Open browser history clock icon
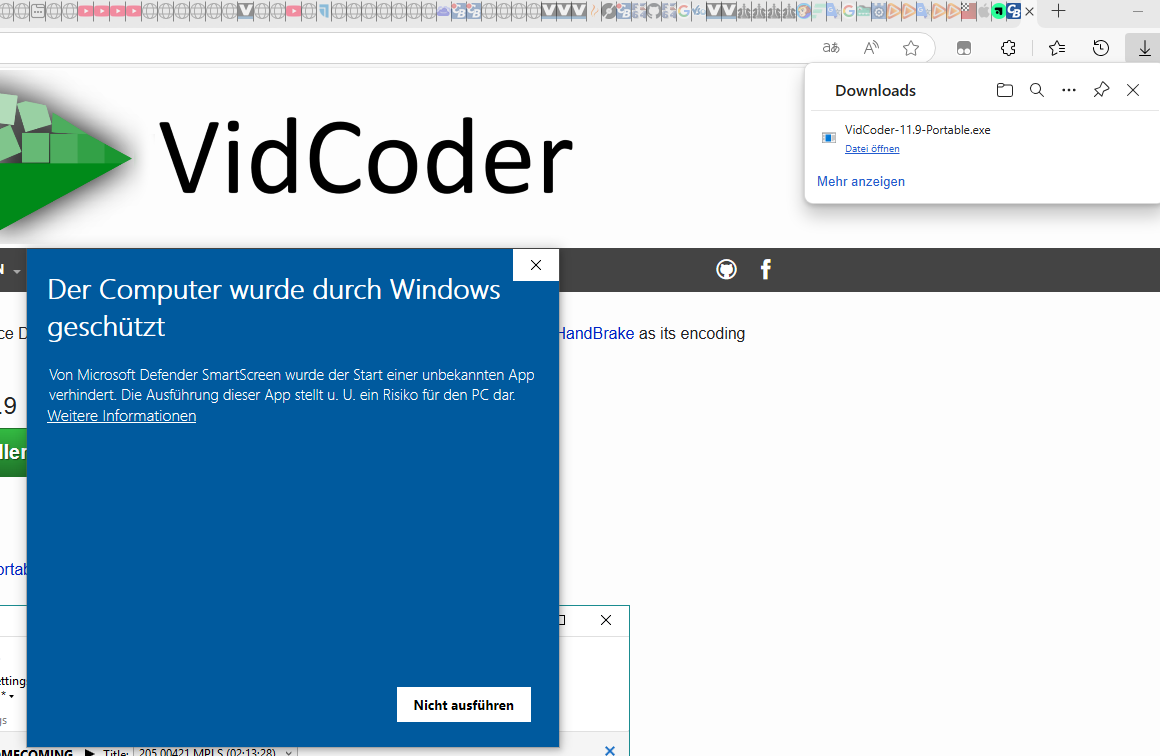This screenshot has height=756, width=1160. tap(1101, 48)
